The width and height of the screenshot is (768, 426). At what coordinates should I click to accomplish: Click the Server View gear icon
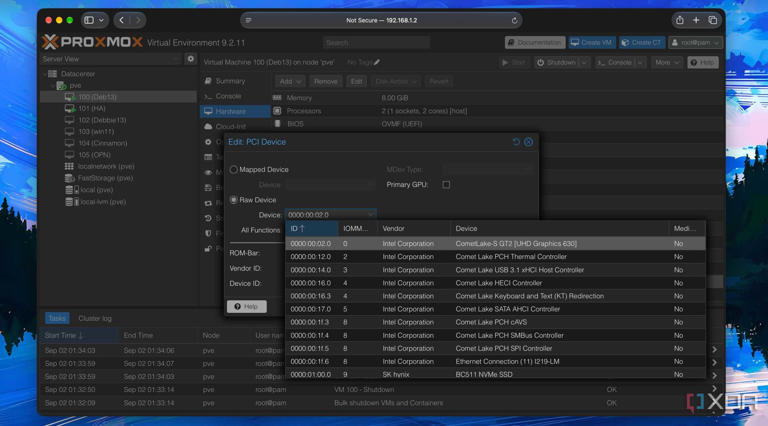(191, 59)
